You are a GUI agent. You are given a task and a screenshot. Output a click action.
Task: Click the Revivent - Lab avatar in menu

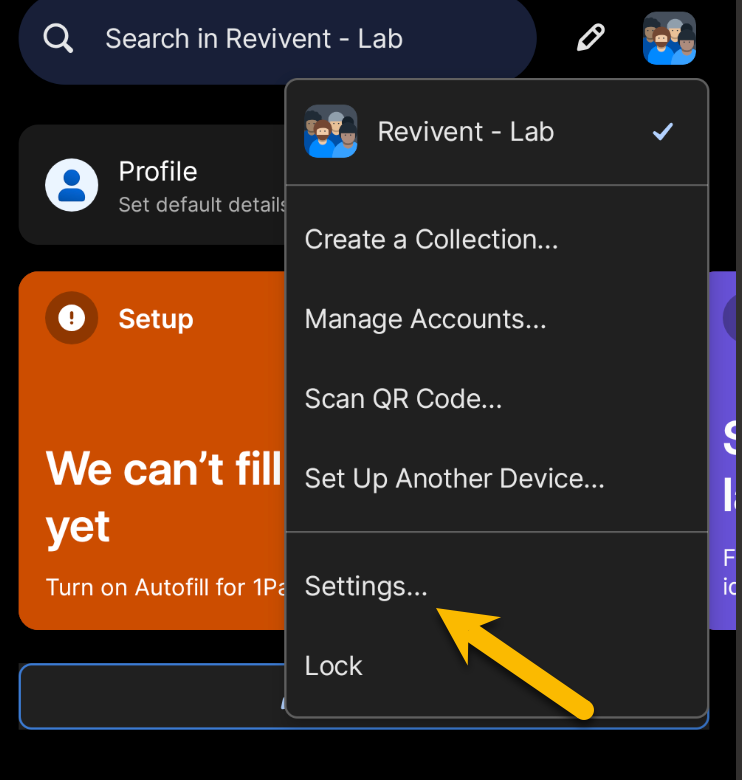(330, 131)
